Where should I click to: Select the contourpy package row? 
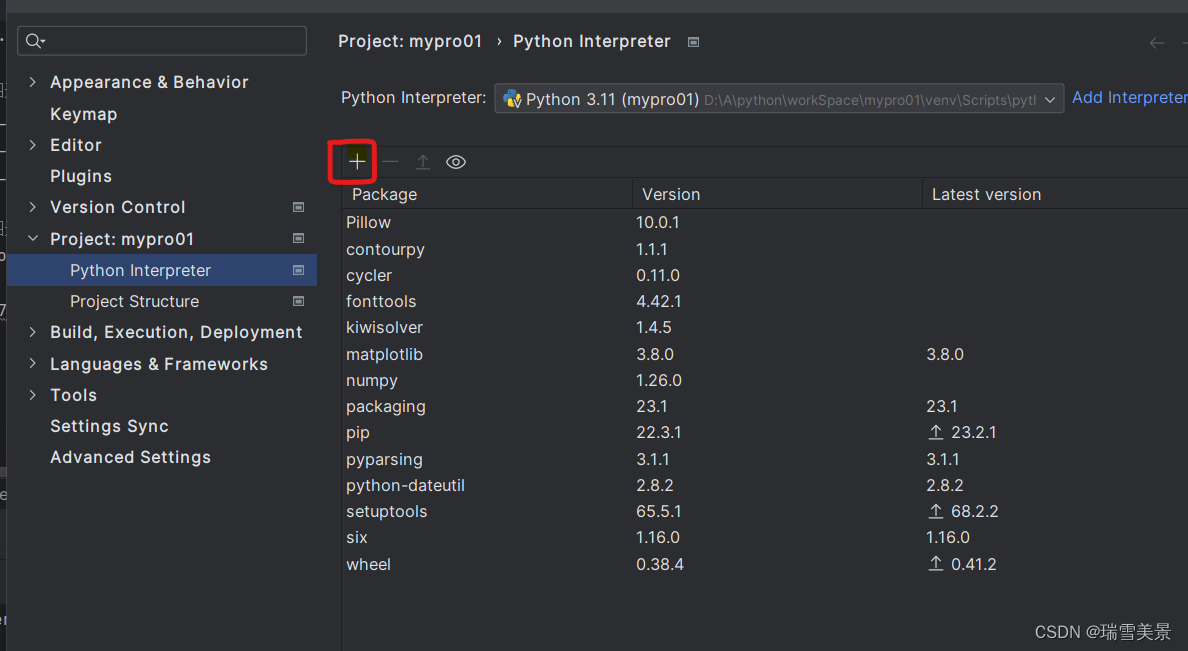click(764, 249)
